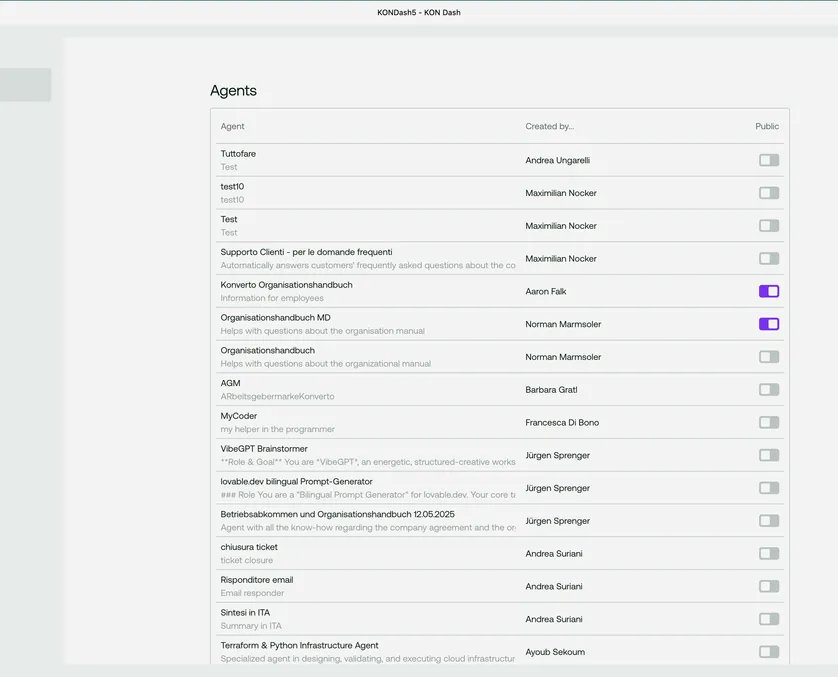
Task: Select the highlighted sidebar item
Action: tap(25, 85)
